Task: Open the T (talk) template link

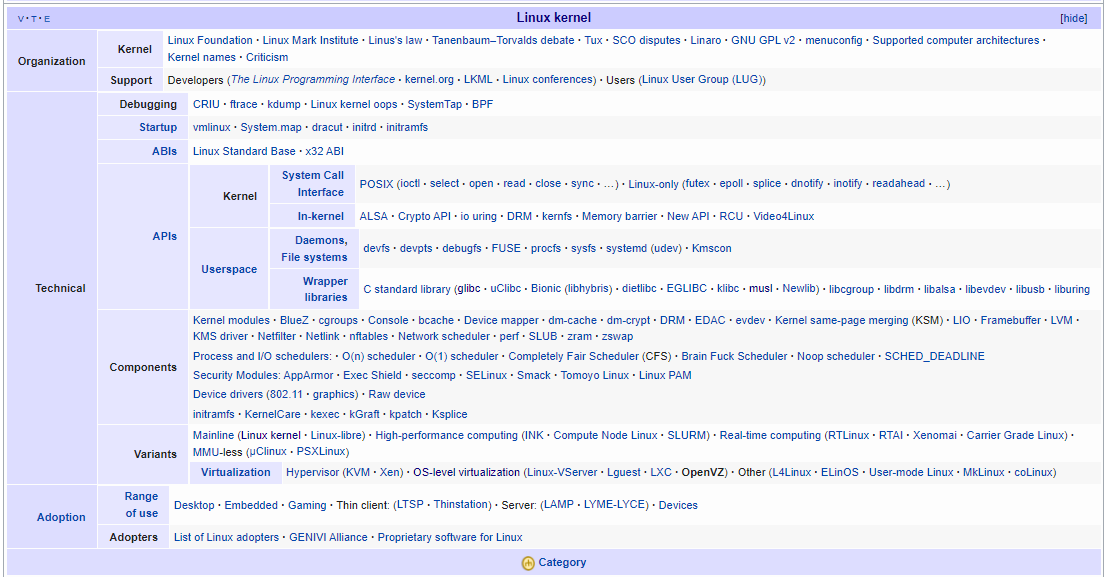Action: pos(34,19)
